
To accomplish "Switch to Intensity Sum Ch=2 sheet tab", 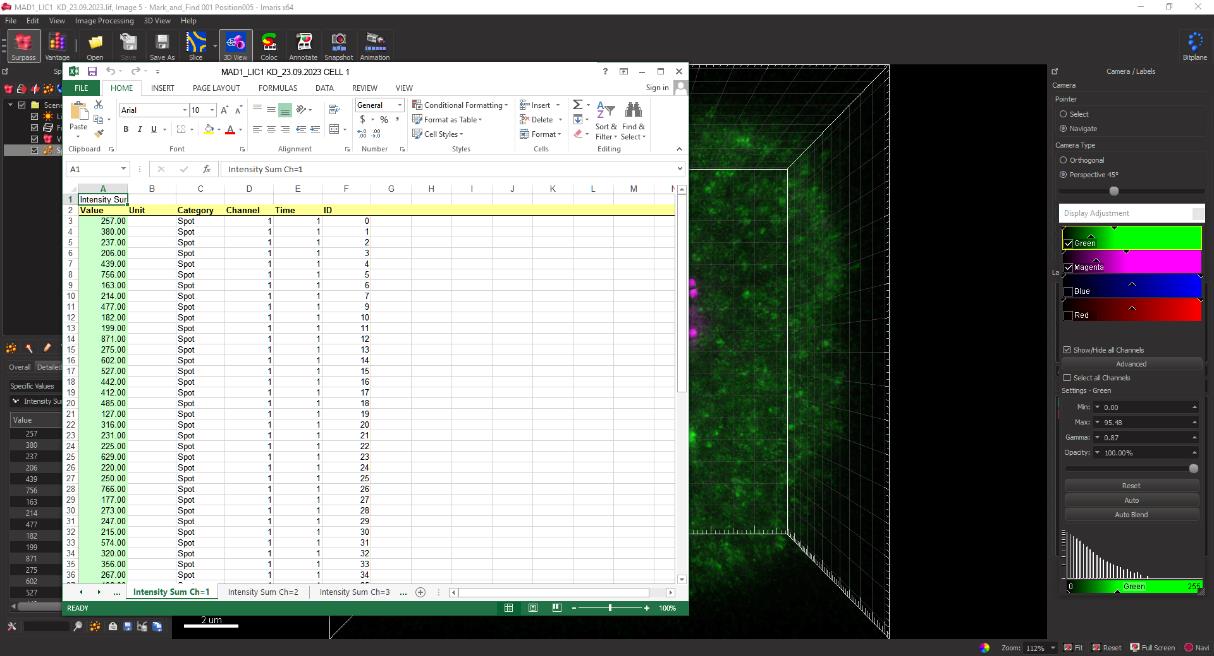I will 263,592.
